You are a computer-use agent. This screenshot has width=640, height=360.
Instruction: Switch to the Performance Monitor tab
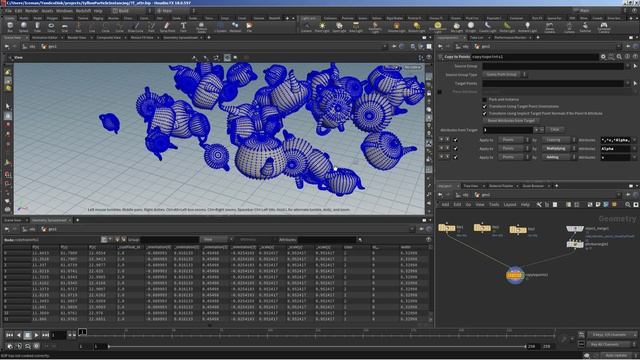tap(510, 38)
